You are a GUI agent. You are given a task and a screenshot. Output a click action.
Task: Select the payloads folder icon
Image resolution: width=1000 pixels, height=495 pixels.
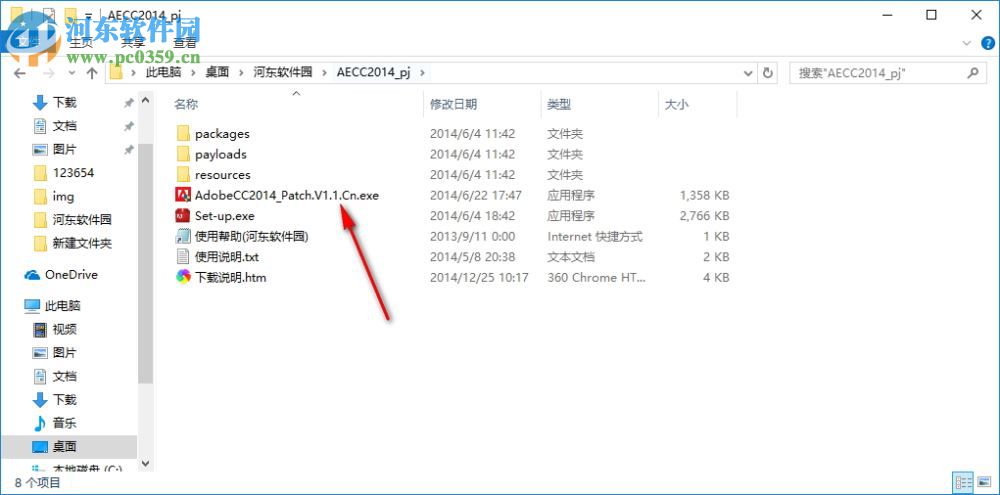183,154
